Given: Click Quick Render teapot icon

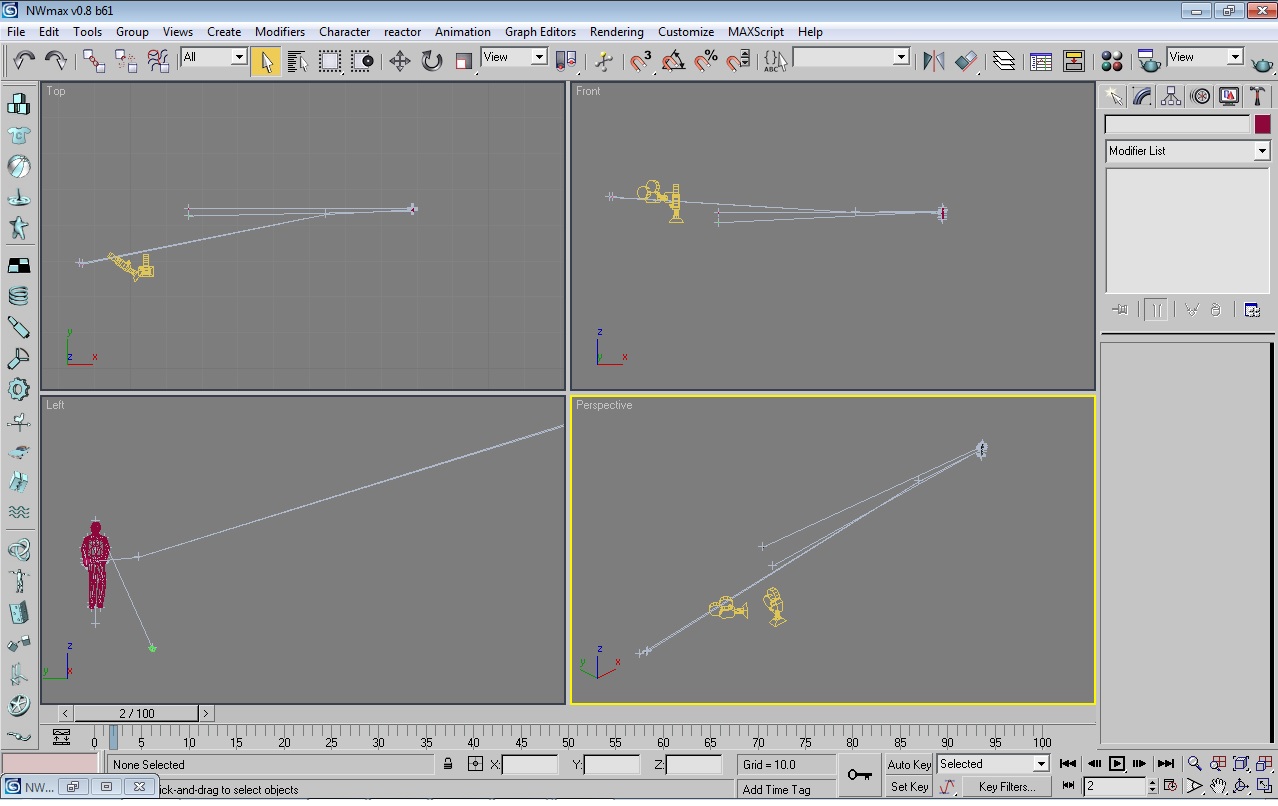Looking at the screenshot, I should tap(1262, 61).
